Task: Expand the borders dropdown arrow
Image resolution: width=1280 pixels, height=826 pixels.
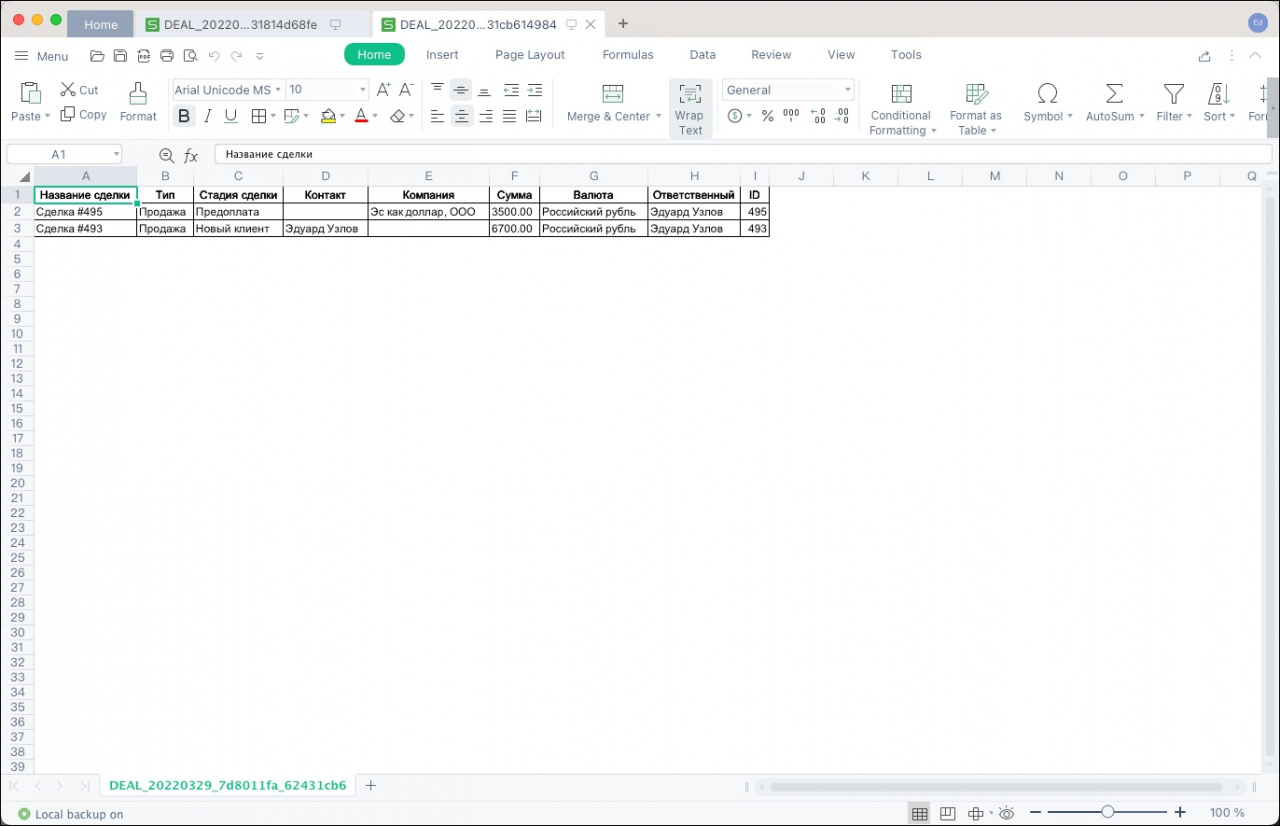Action: coord(272,116)
